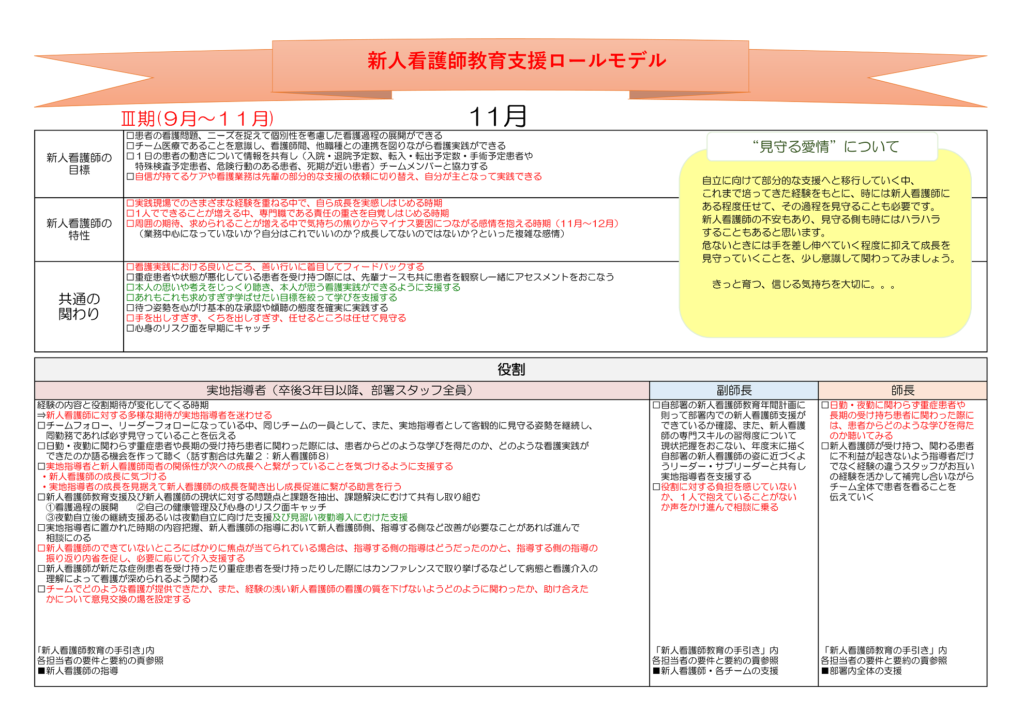Tick the red 日勤・夜勤に関わらず checkbox under 師長
This screenshot has height=724, width=1024.
825,405
